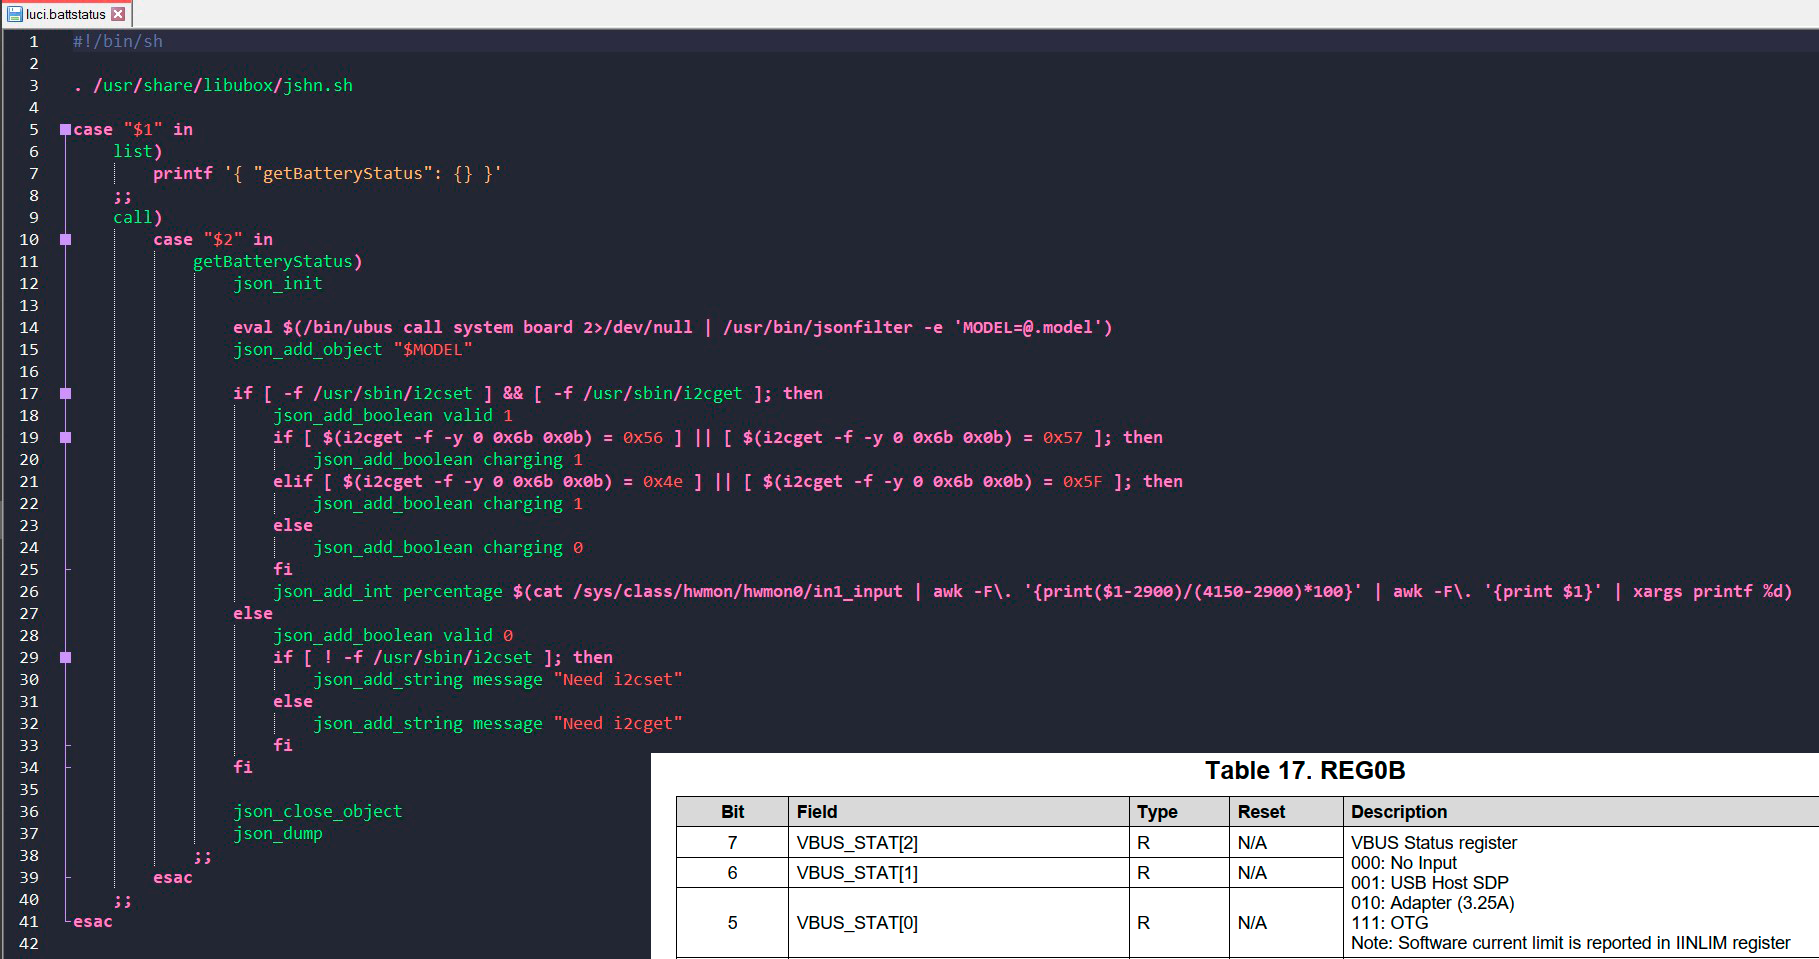Click the 'MODEL=@.model' string

coord(1027,327)
